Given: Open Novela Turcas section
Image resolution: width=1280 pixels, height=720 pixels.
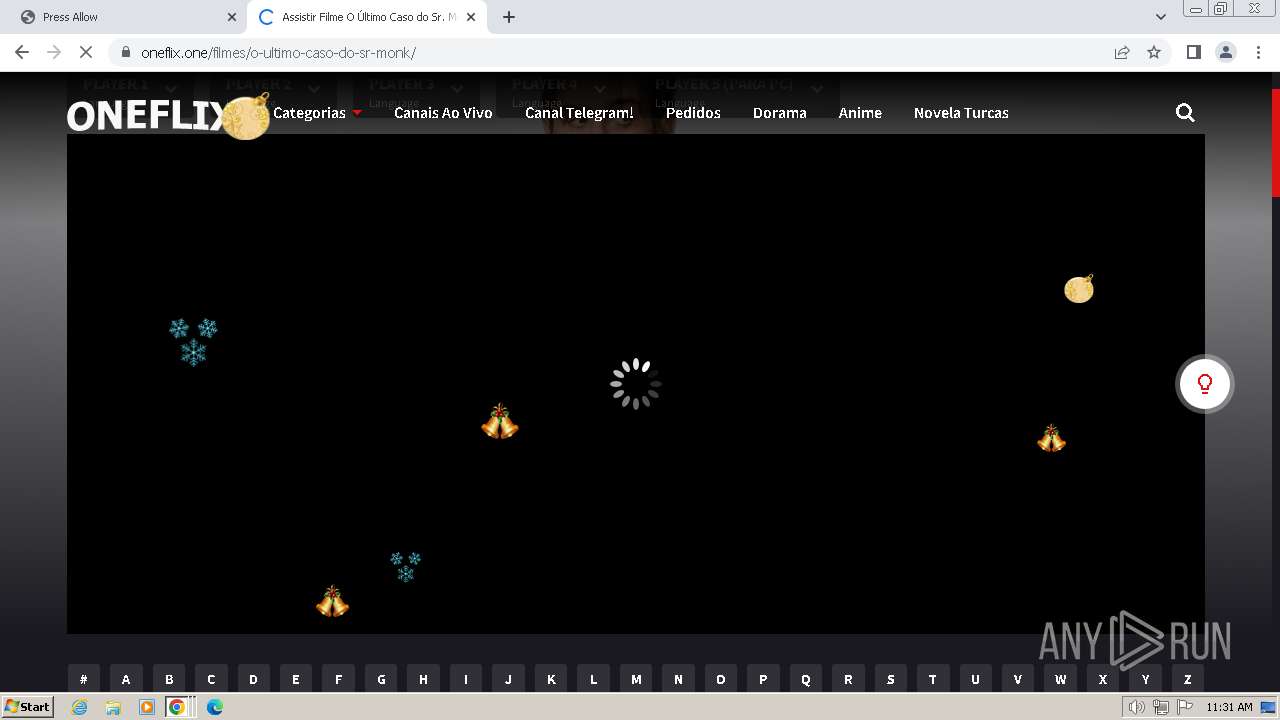Looking at the screenshot, I should coord(961,113).
